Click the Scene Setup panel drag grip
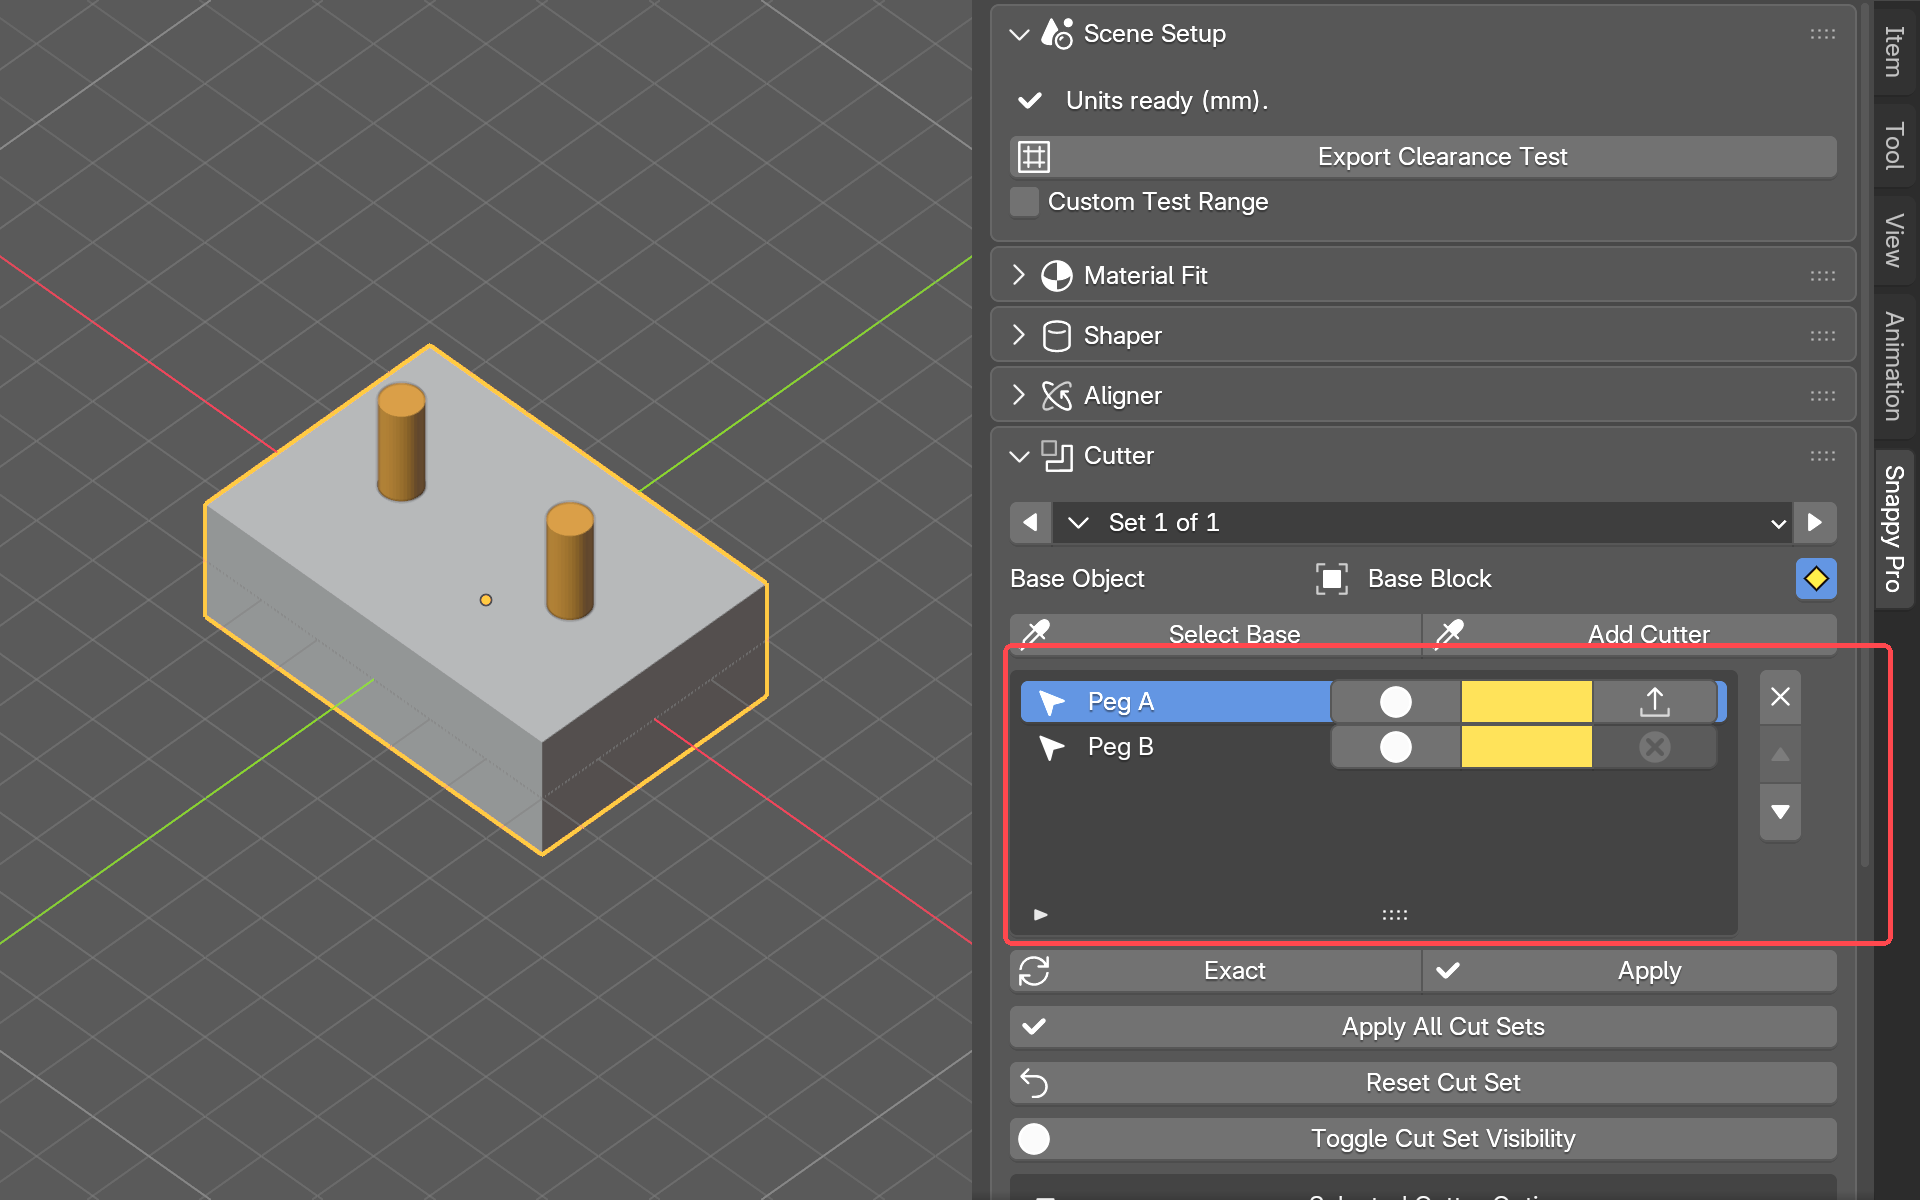1920x1200 pixels. tap(1822, 34)
